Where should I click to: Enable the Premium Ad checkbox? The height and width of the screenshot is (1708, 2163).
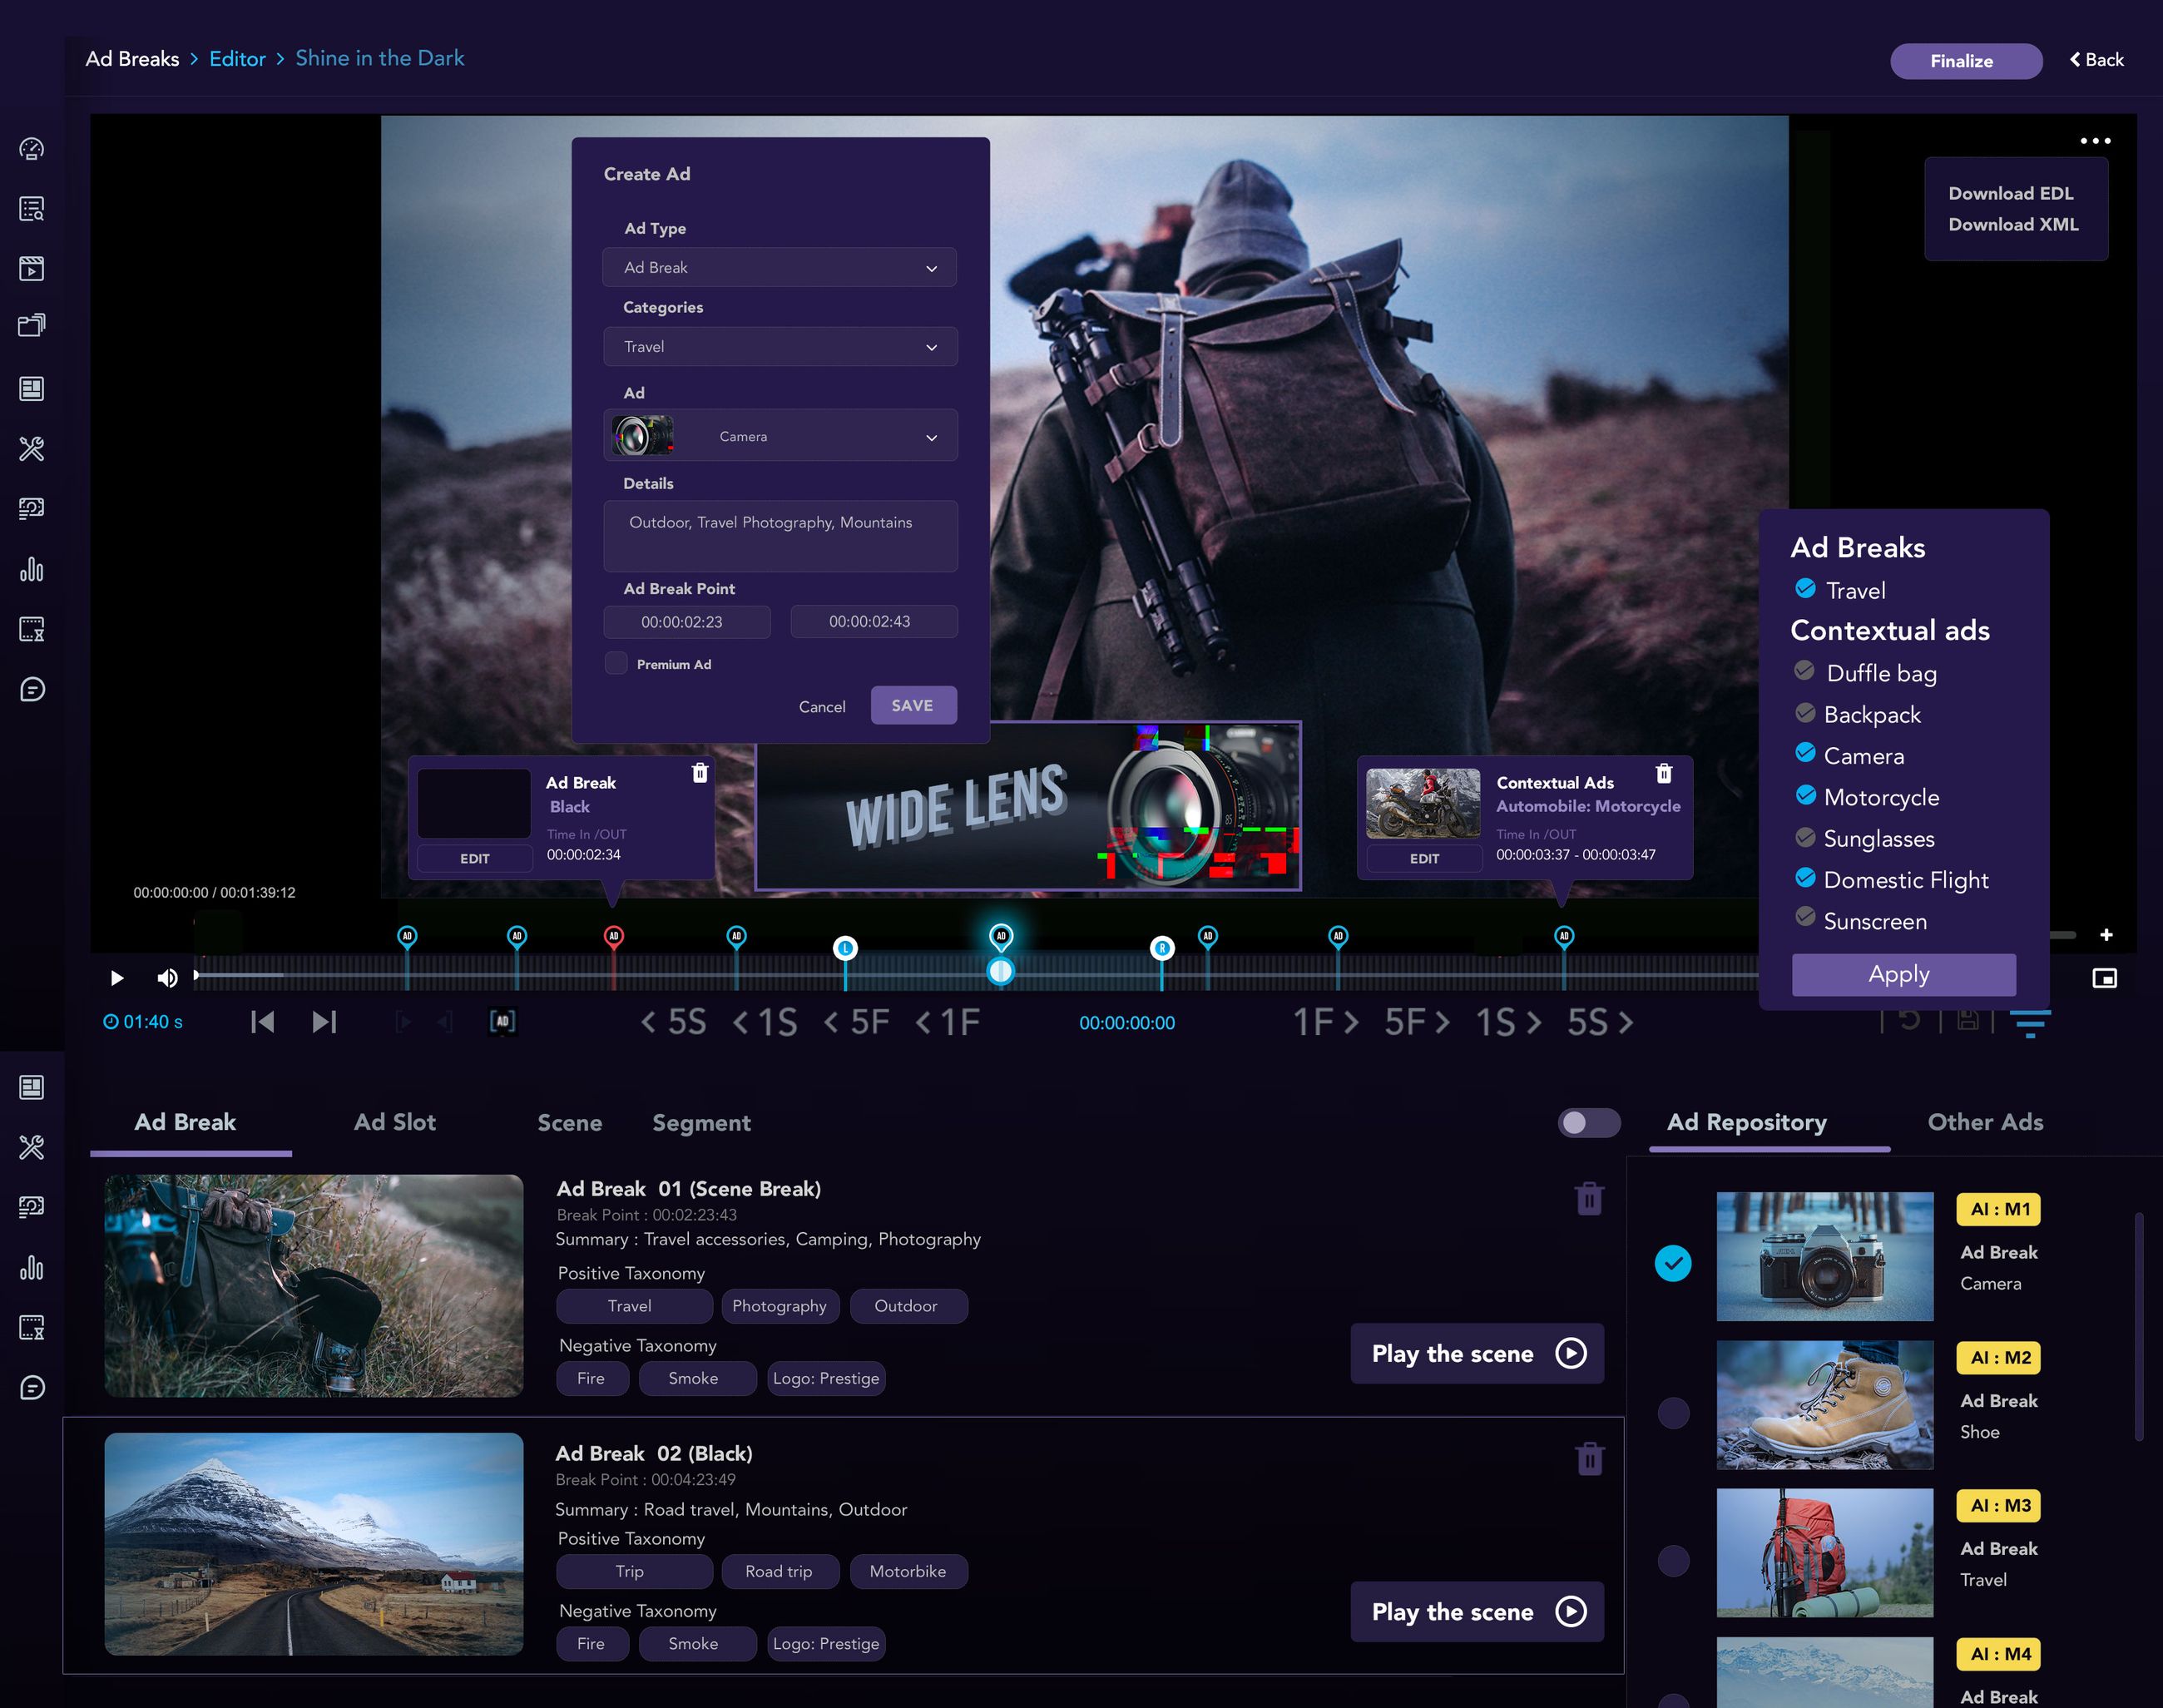(616, 663)
